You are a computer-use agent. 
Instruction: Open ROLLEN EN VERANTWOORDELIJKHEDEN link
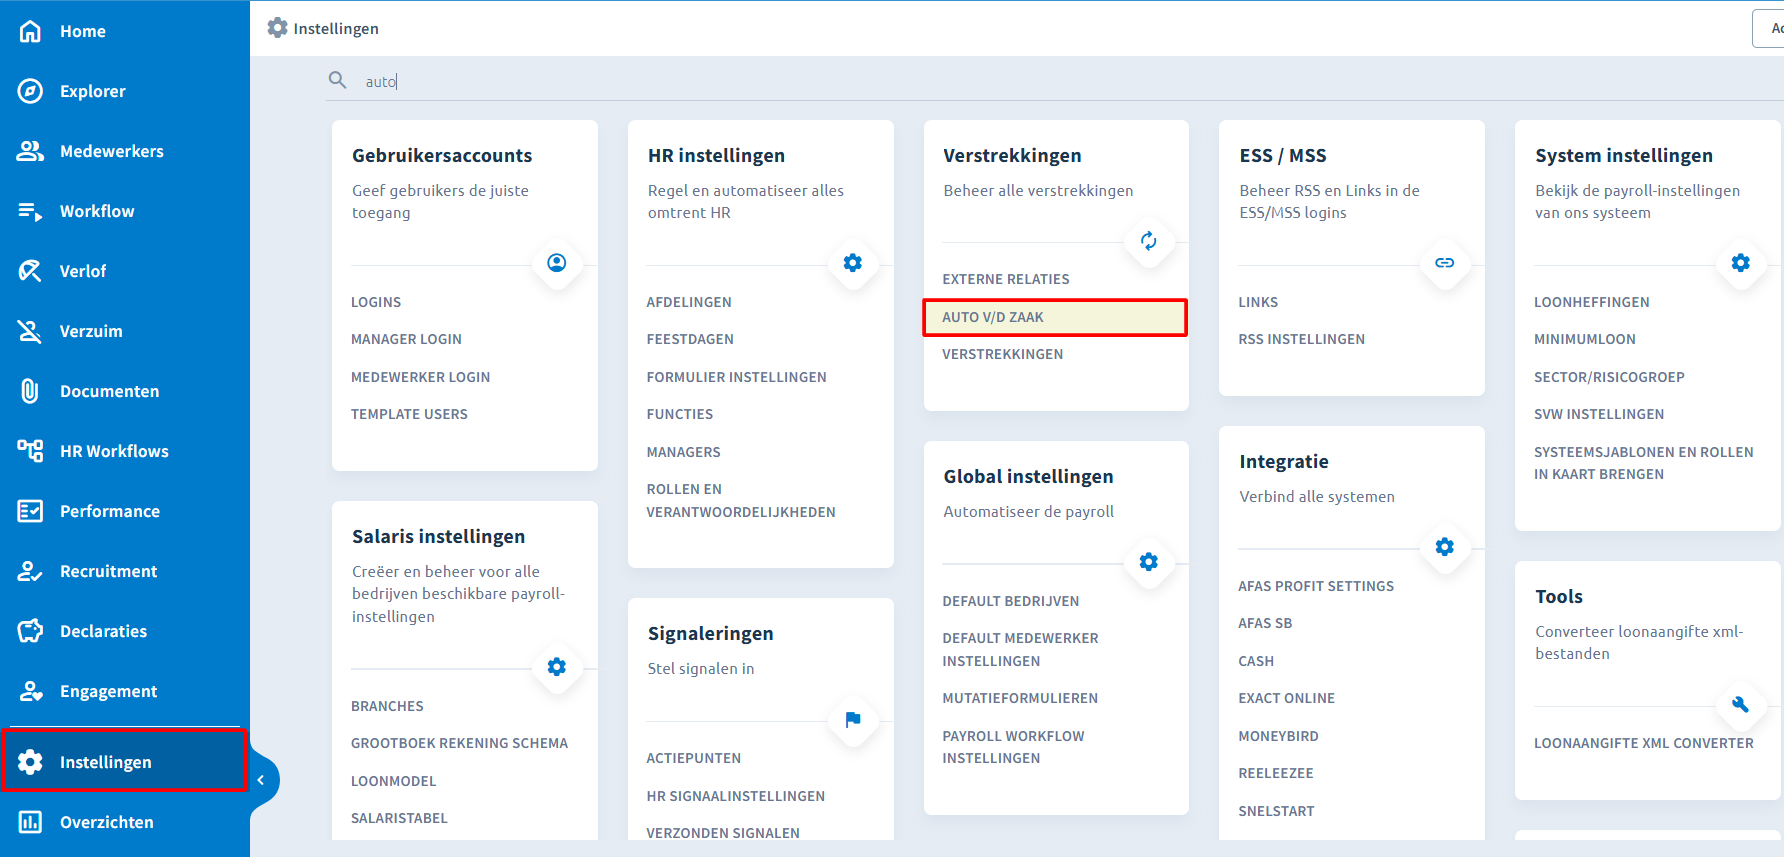(741, 500)
